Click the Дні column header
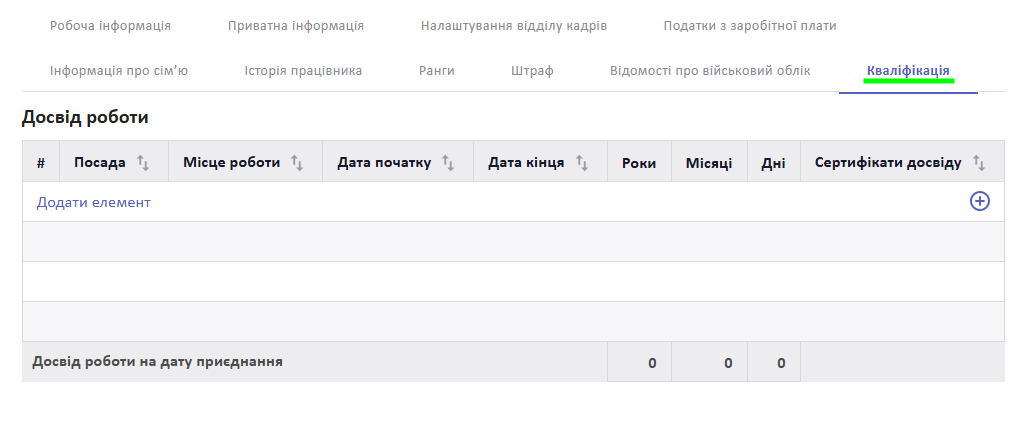Viewport: 1019px width, 429px height. click(x=773, y=163)
